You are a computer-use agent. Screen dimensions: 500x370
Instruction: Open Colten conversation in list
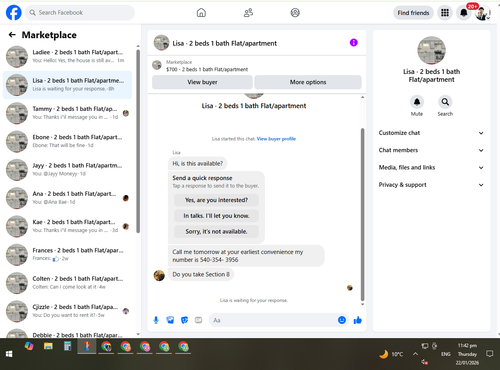[x=67, y=283]
